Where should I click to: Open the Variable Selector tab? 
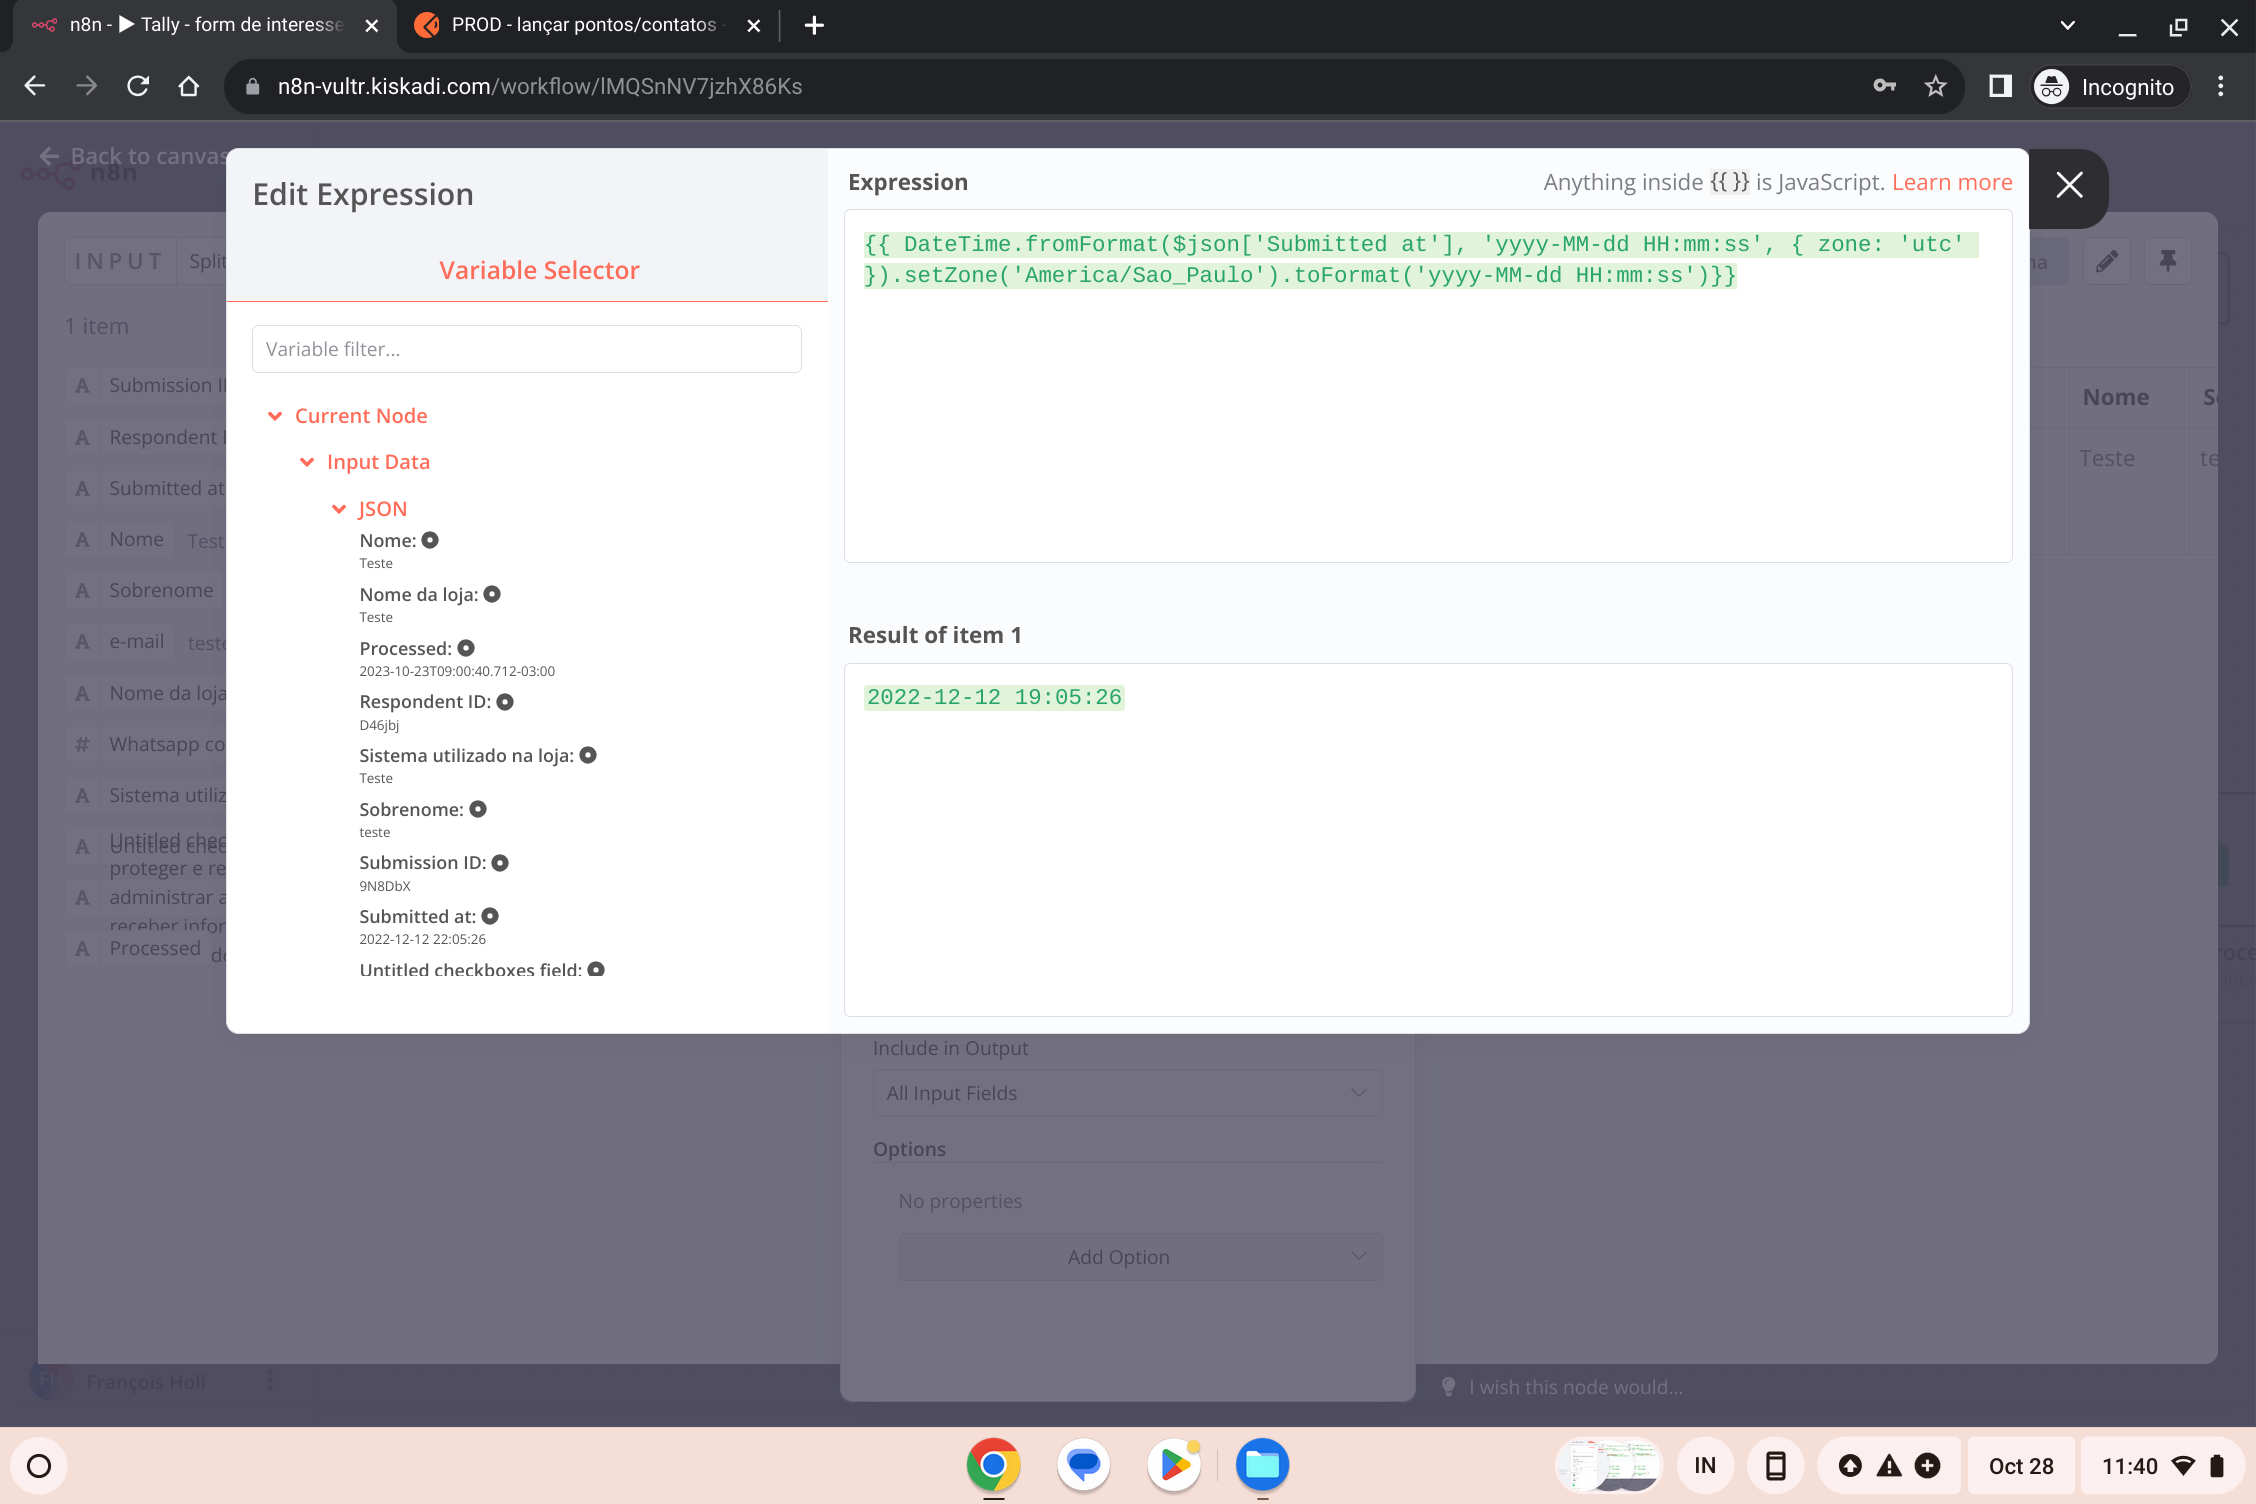point(539,270)
